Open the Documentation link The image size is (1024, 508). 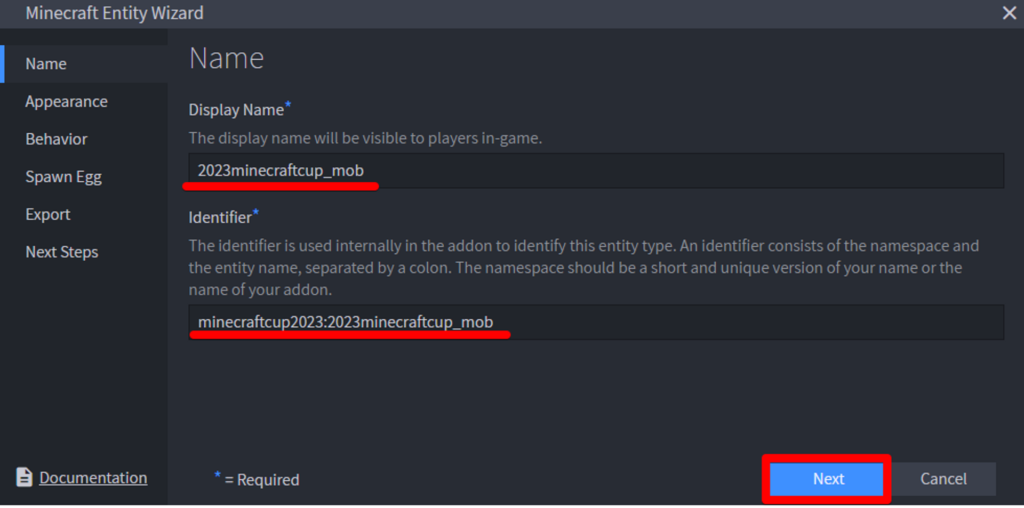[93, 478]
